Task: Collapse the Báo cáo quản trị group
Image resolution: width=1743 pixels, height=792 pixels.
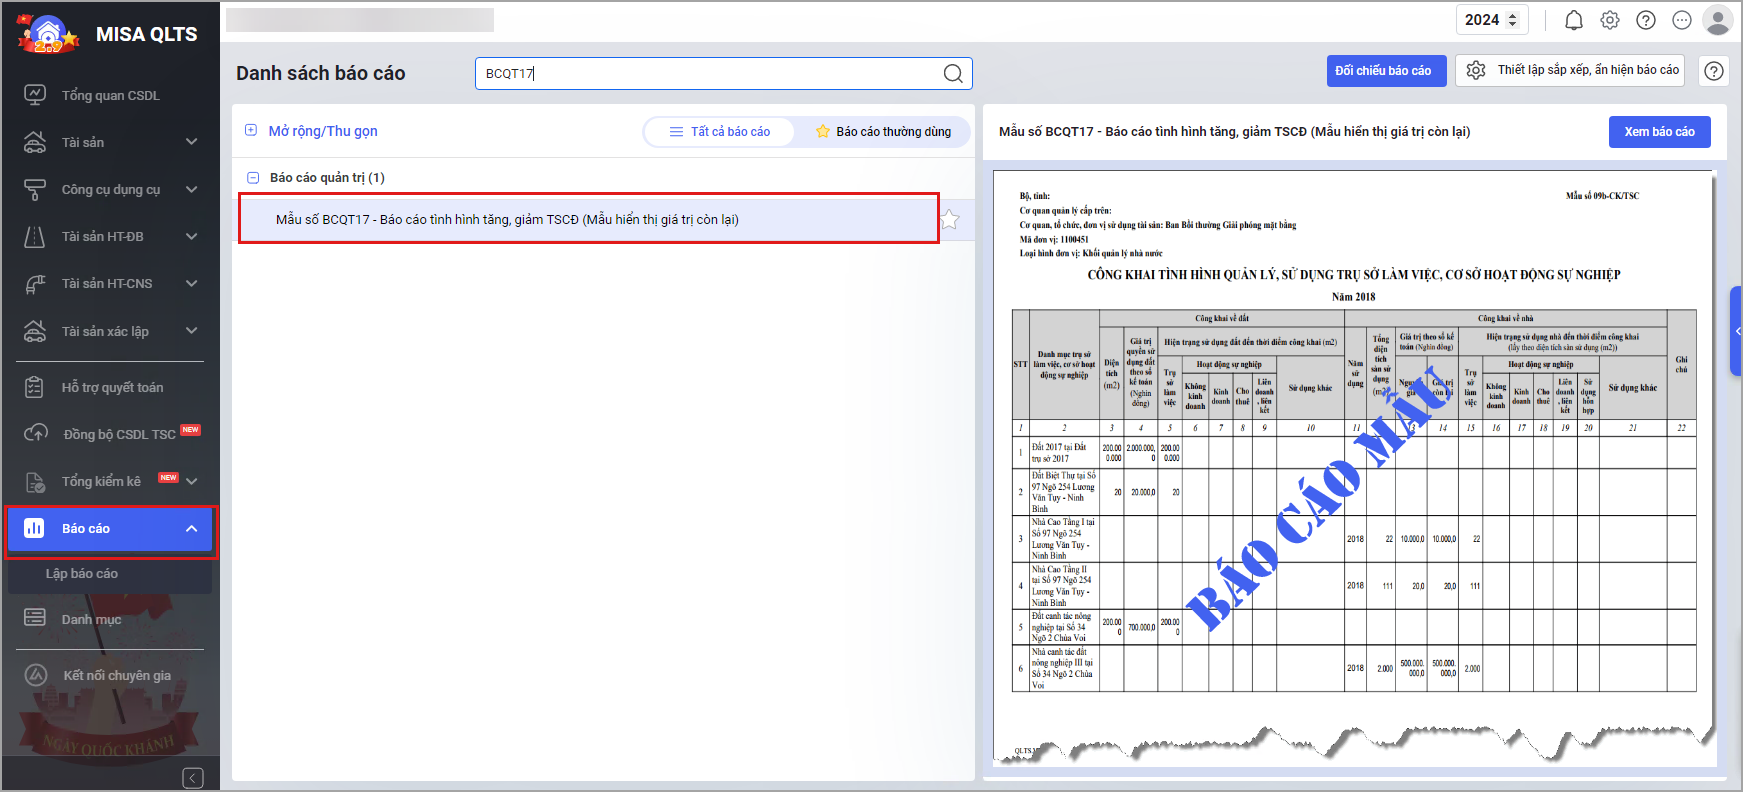Action: click(253, 178)
